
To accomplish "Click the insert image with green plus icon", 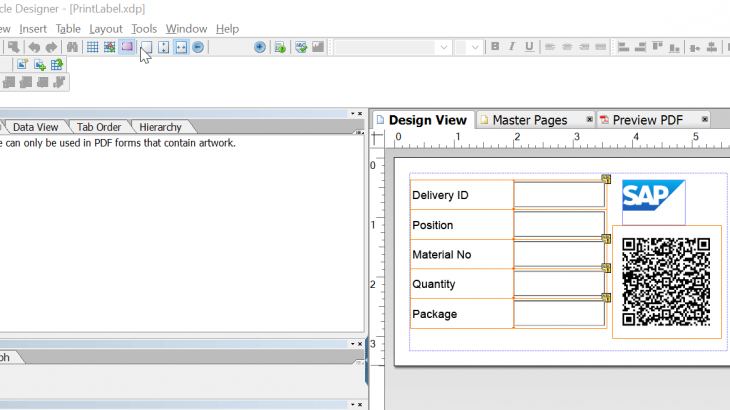I will pos(40,64).
